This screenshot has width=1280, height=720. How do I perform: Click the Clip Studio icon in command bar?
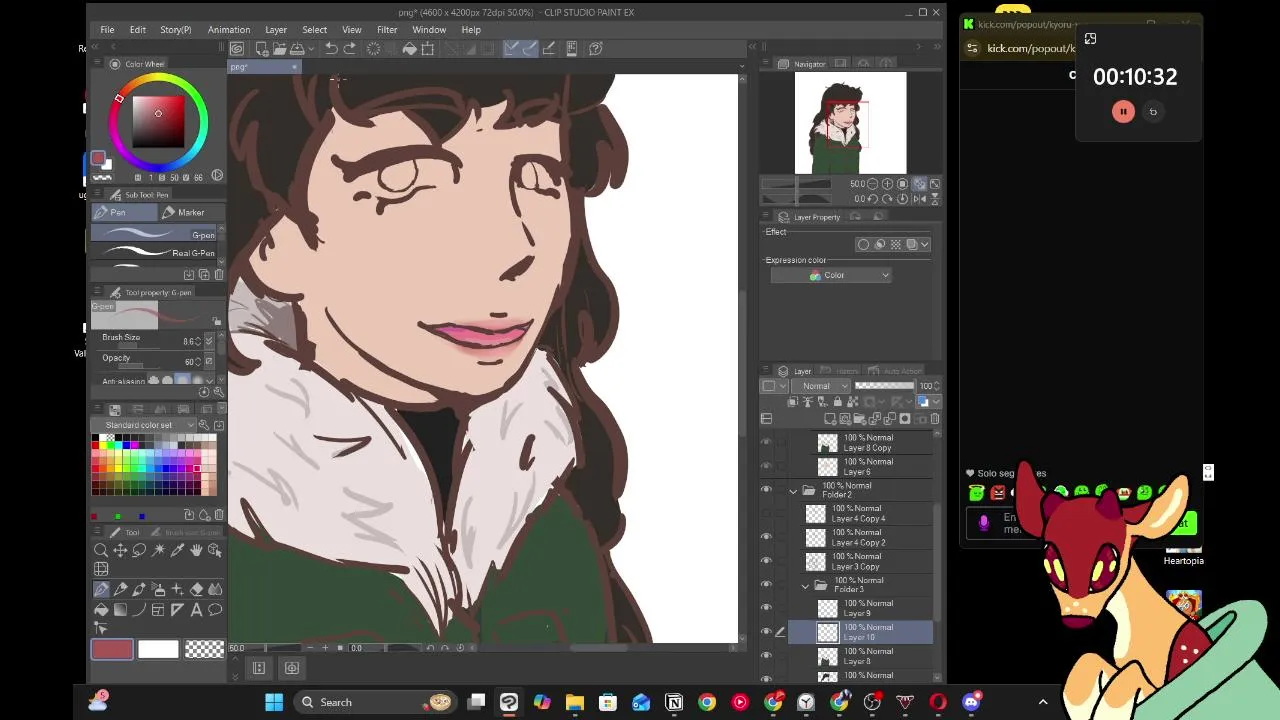click(x=237, y=48)
